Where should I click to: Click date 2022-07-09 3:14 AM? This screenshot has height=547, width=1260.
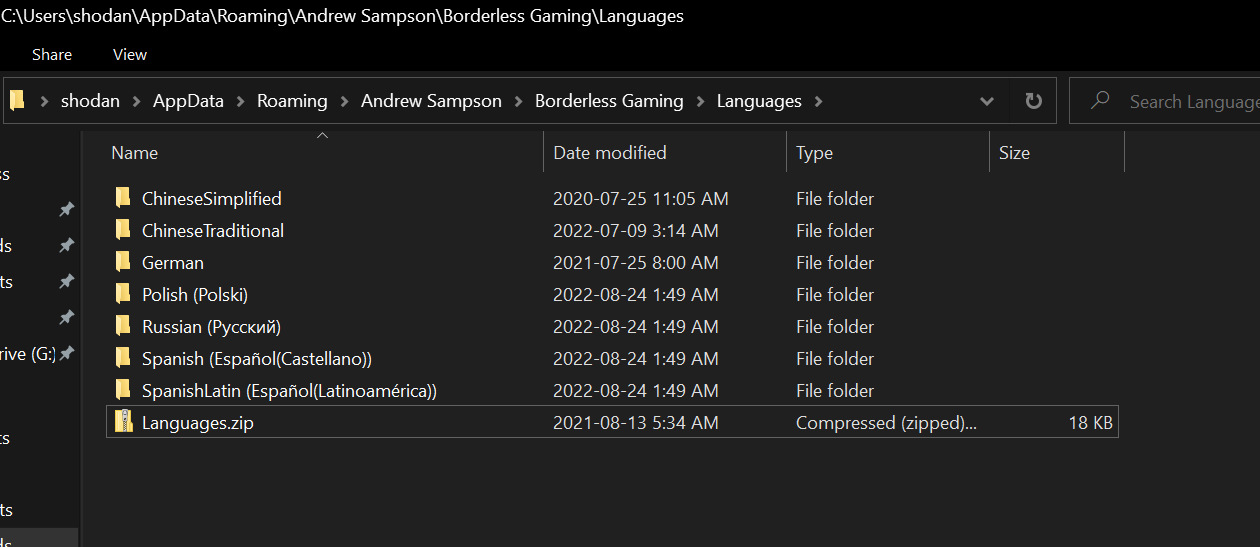(x=636, y=230)
